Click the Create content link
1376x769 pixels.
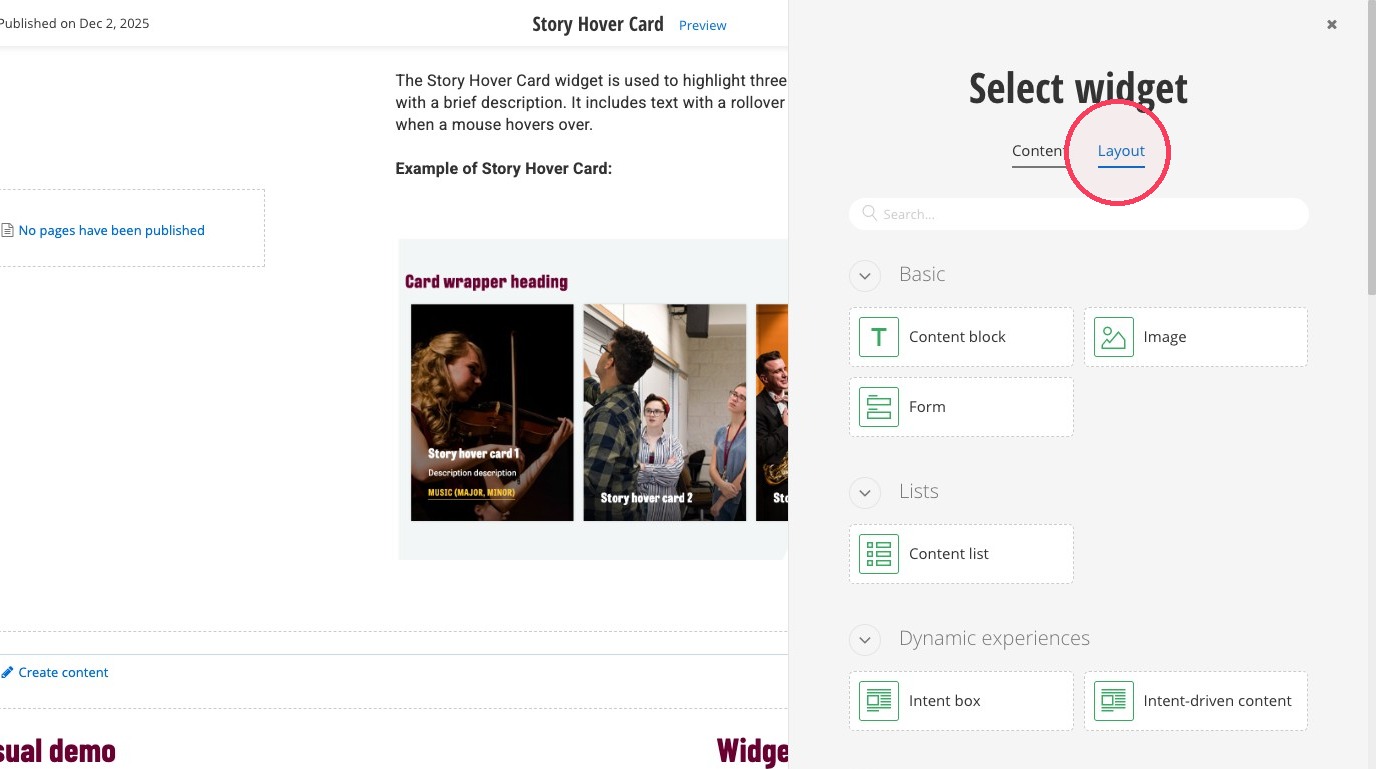[63, 672]
